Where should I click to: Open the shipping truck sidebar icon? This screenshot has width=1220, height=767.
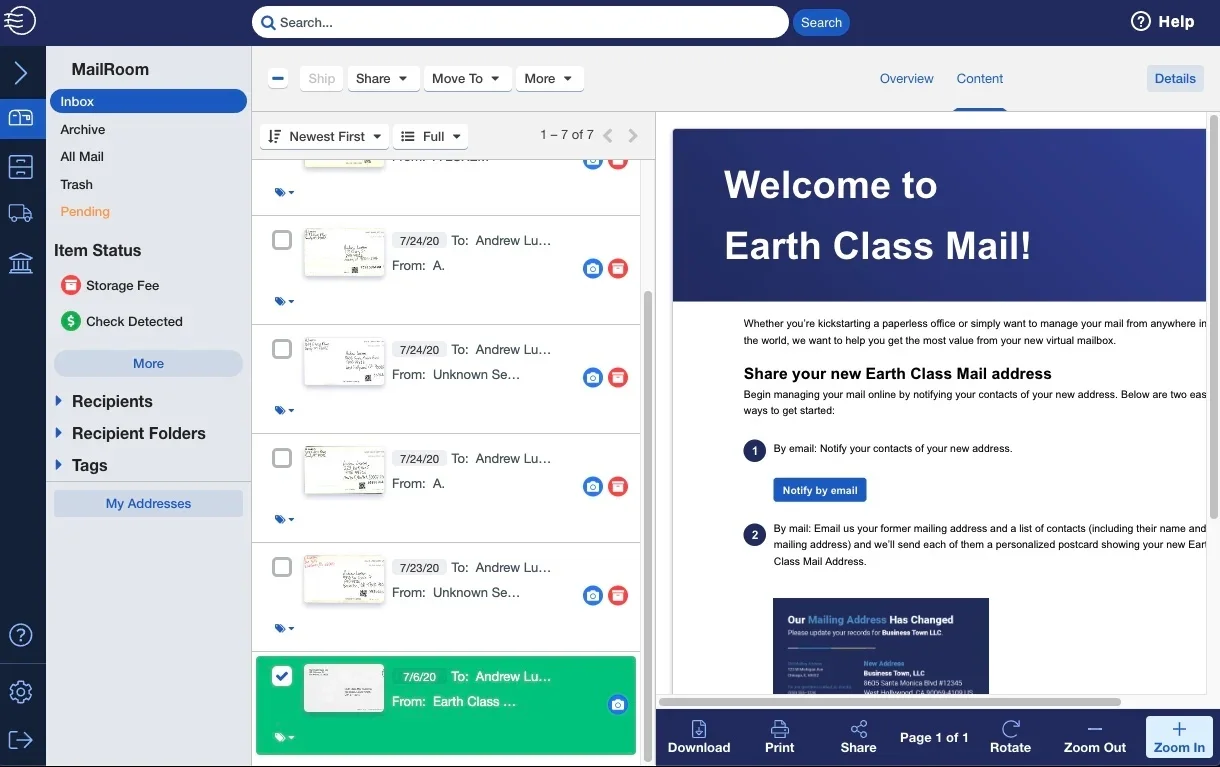click(21, 212)
